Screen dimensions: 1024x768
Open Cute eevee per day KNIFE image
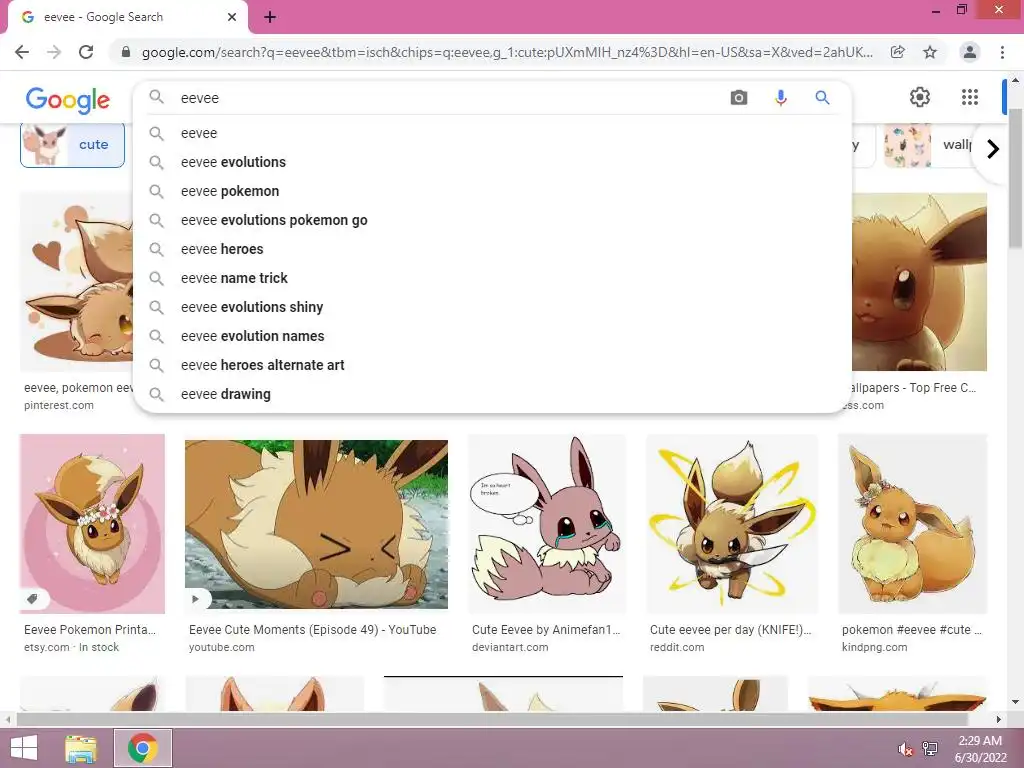(x=731, y=524)
